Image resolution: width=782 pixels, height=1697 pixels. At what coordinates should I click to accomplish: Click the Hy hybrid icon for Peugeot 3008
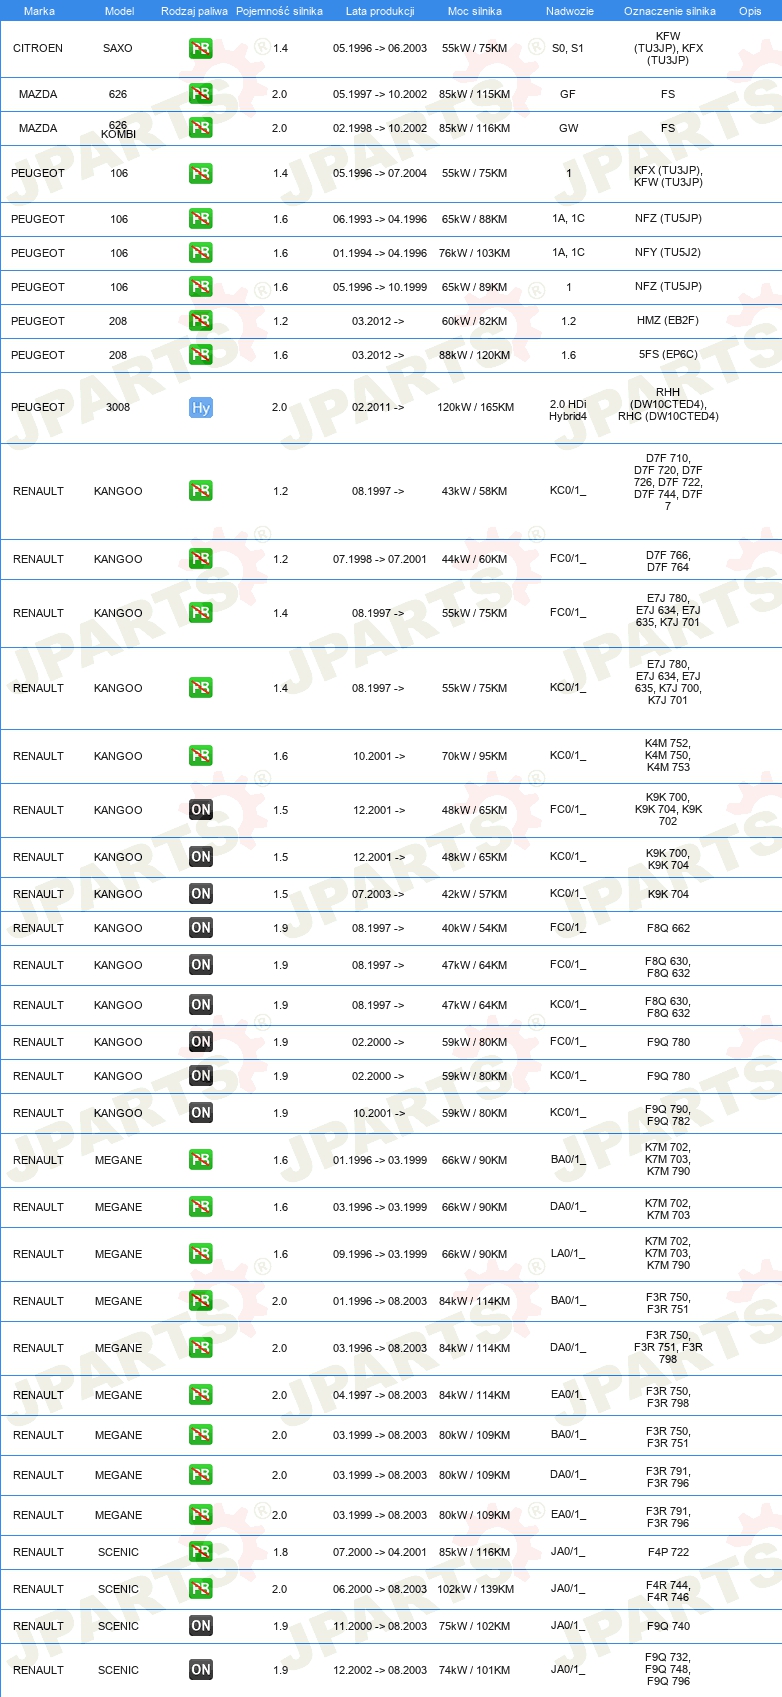click(200, 407)
